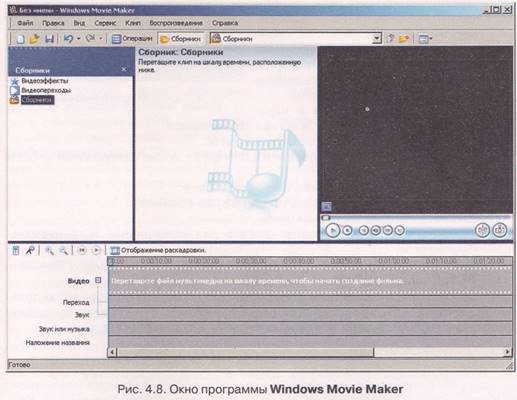Toggle the Сборники pane toolbar button
The height and width of the screenshot is (400, 517).
[180, 39]
